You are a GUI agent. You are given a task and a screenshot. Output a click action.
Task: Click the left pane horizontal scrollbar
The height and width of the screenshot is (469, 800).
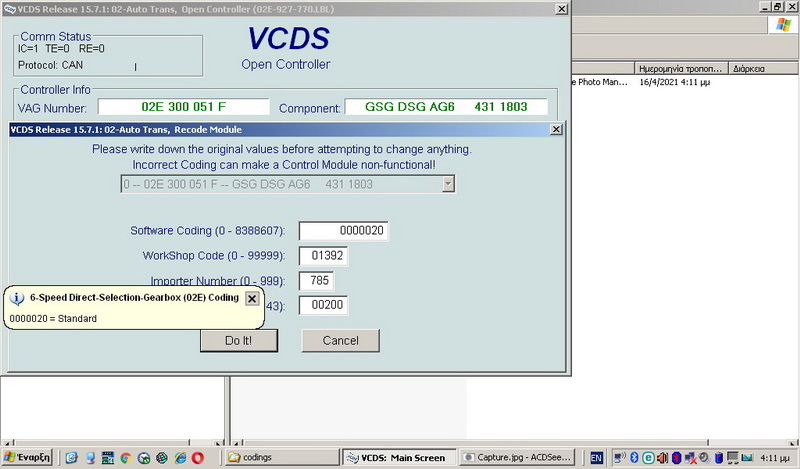click(x=112, y=443)
